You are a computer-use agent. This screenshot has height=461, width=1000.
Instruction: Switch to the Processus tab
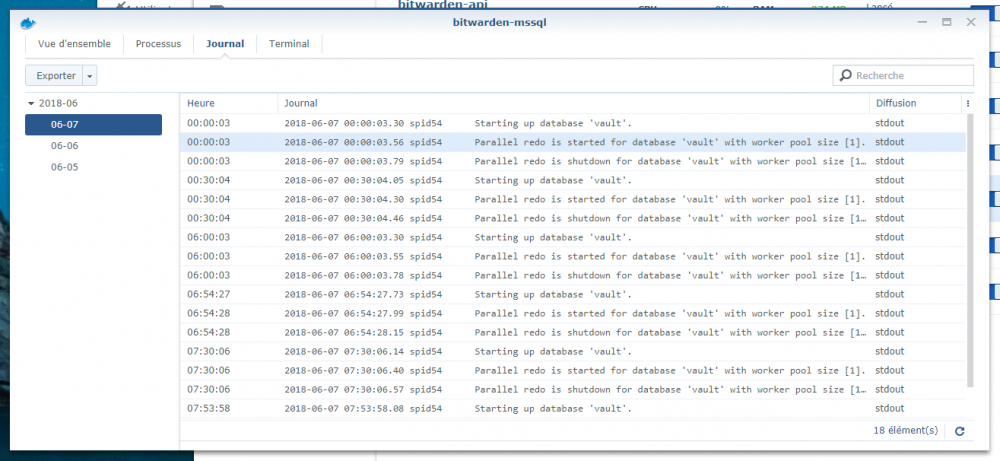(158, 44)
